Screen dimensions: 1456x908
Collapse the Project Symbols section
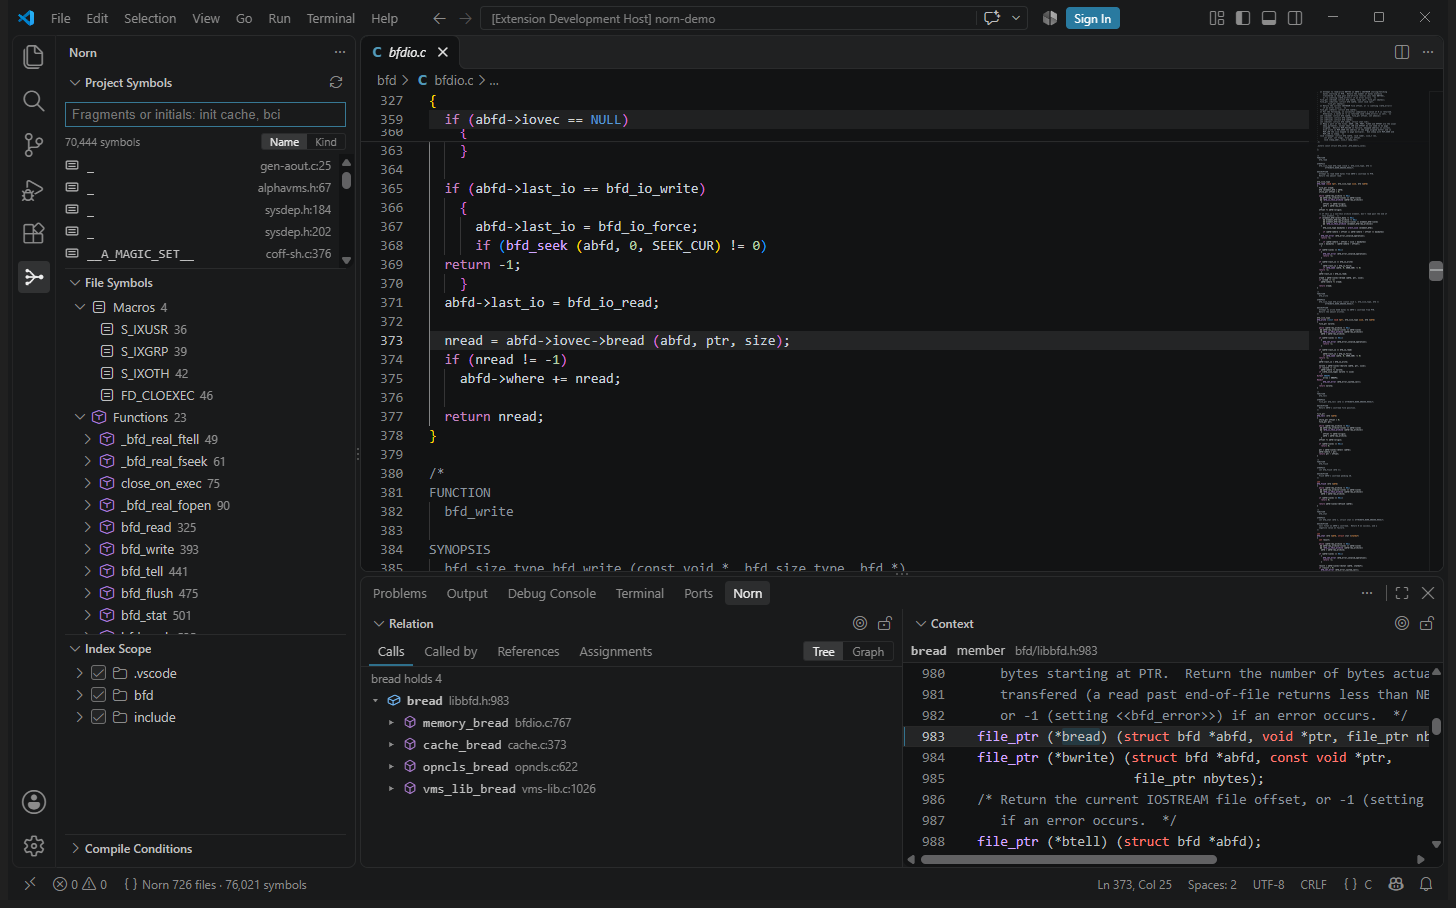[75, 82]
